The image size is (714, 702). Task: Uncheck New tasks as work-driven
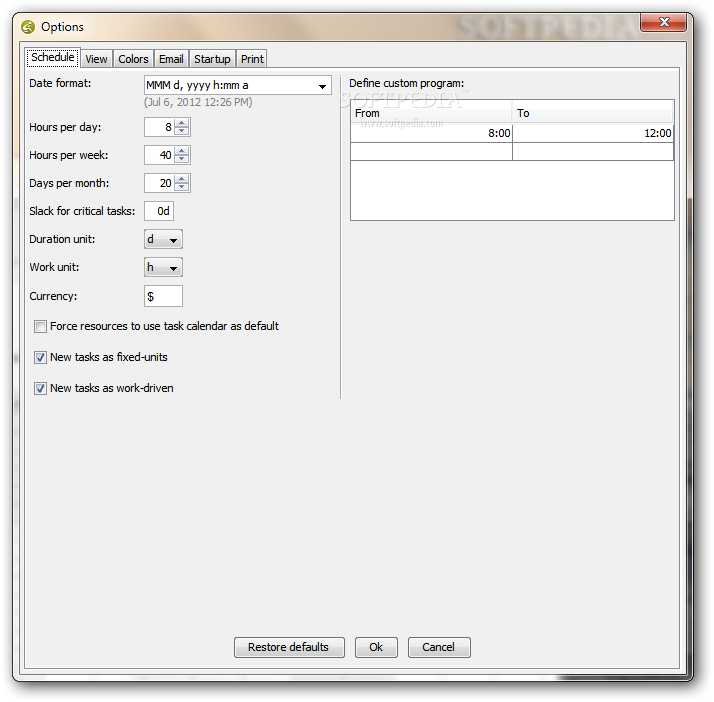click(40, 388)
